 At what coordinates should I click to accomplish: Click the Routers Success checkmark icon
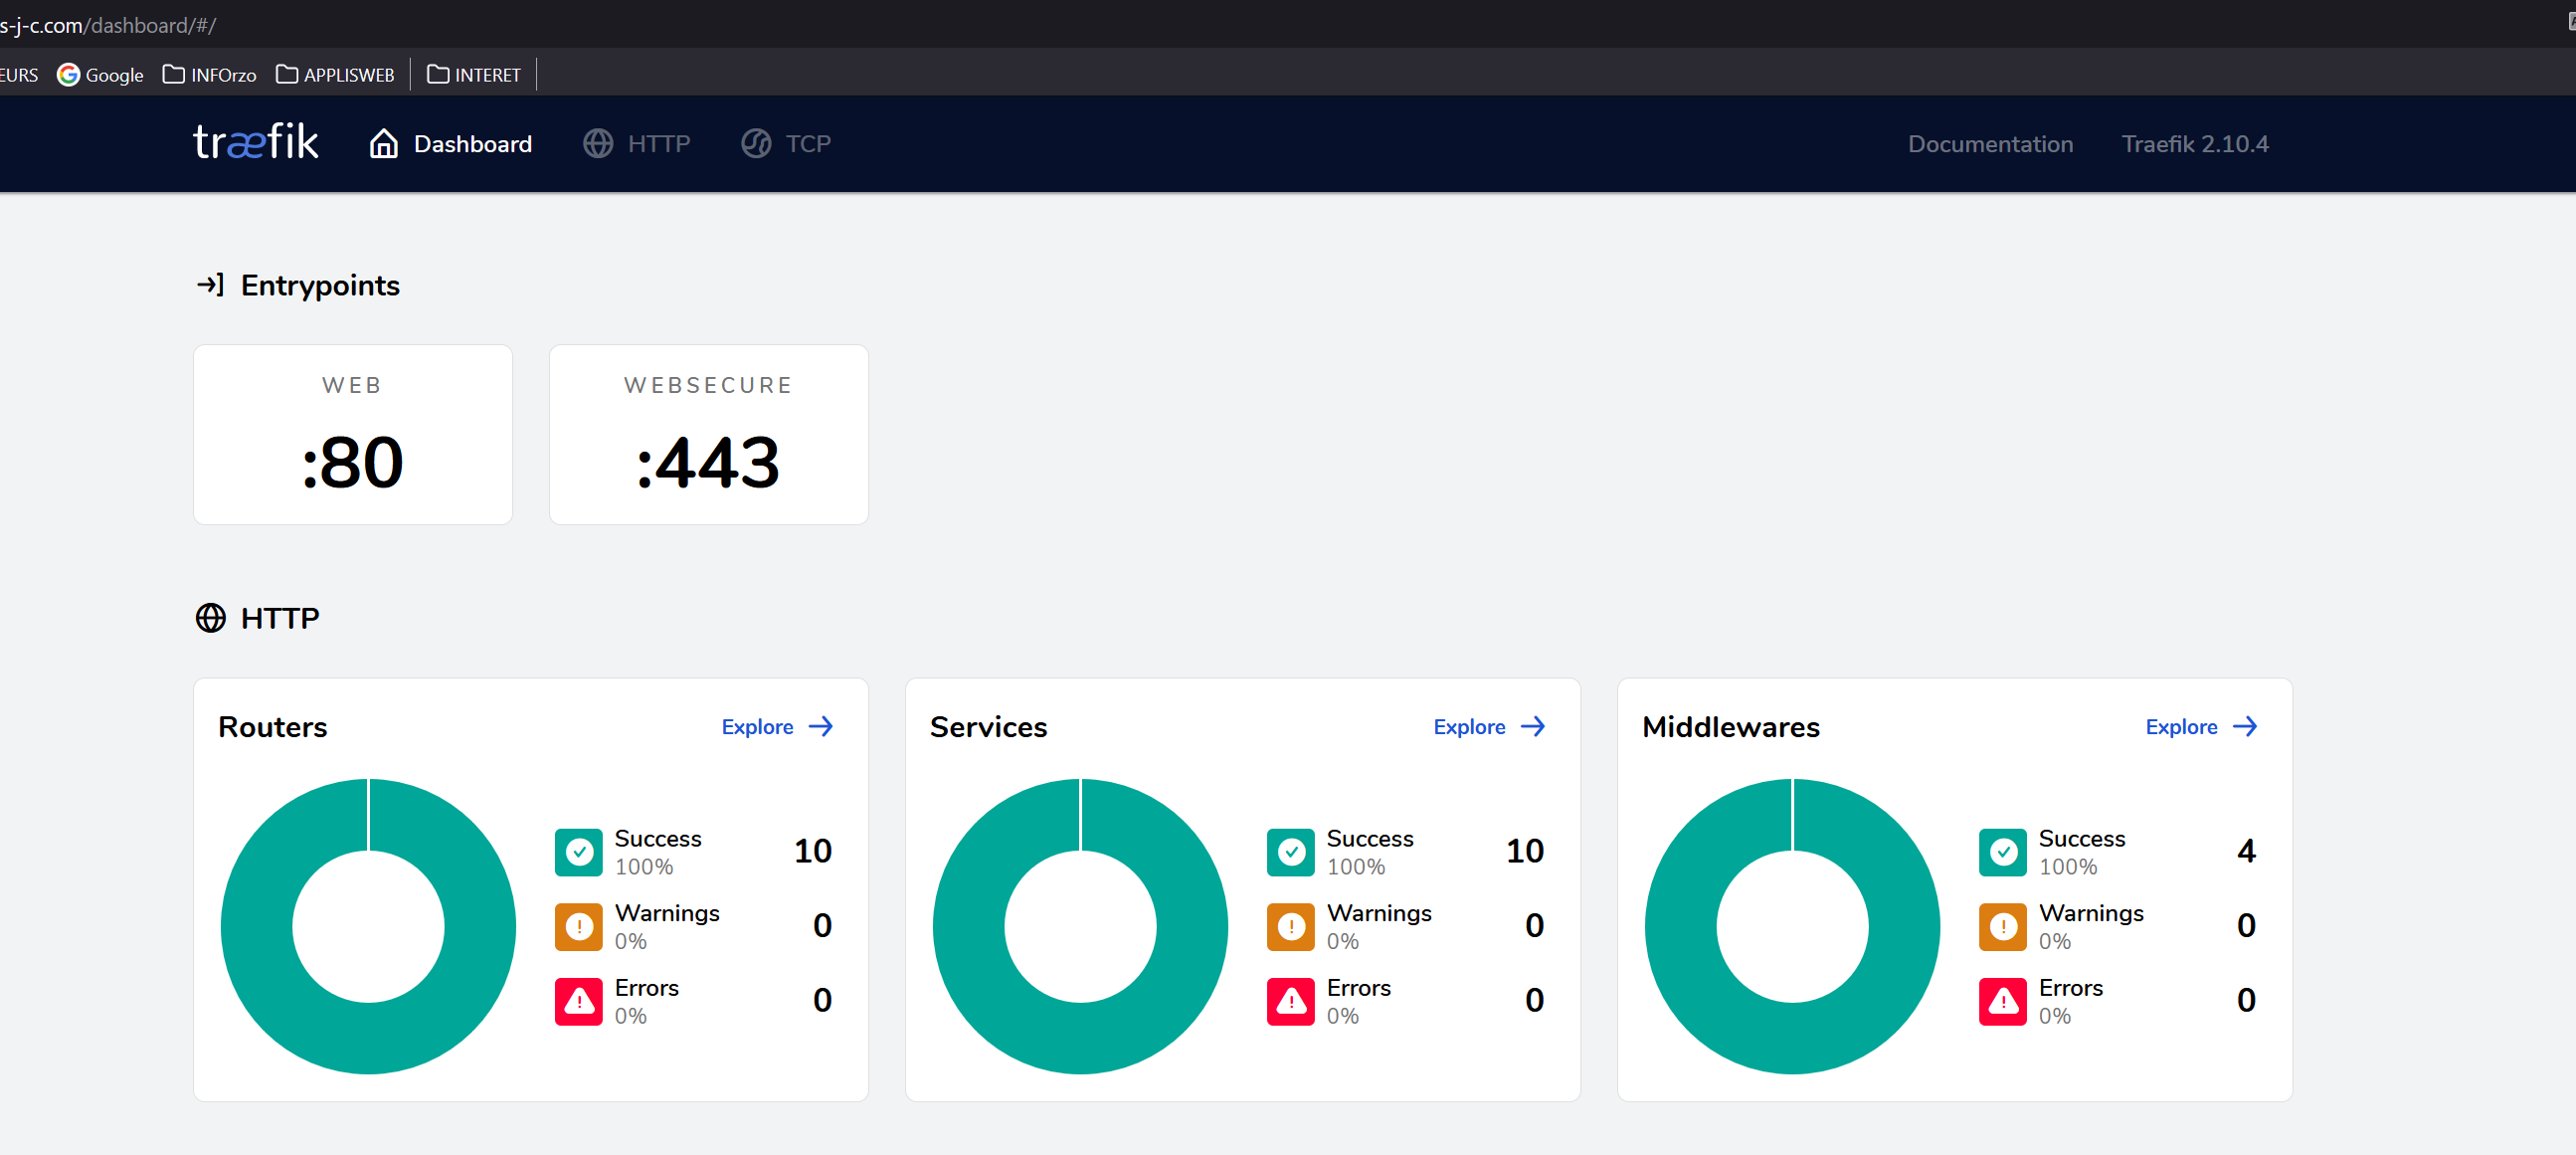point(579,852)
